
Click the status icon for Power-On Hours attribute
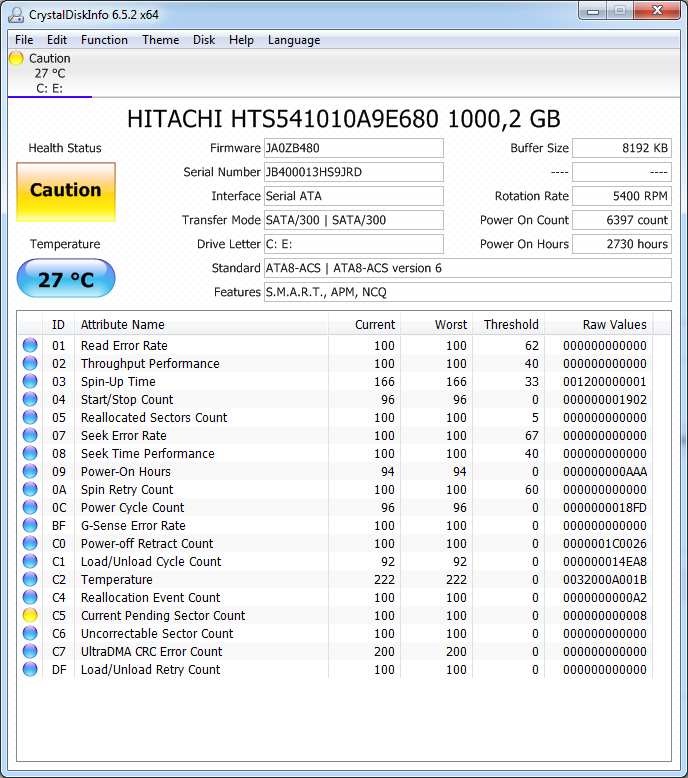coord(30,471)
